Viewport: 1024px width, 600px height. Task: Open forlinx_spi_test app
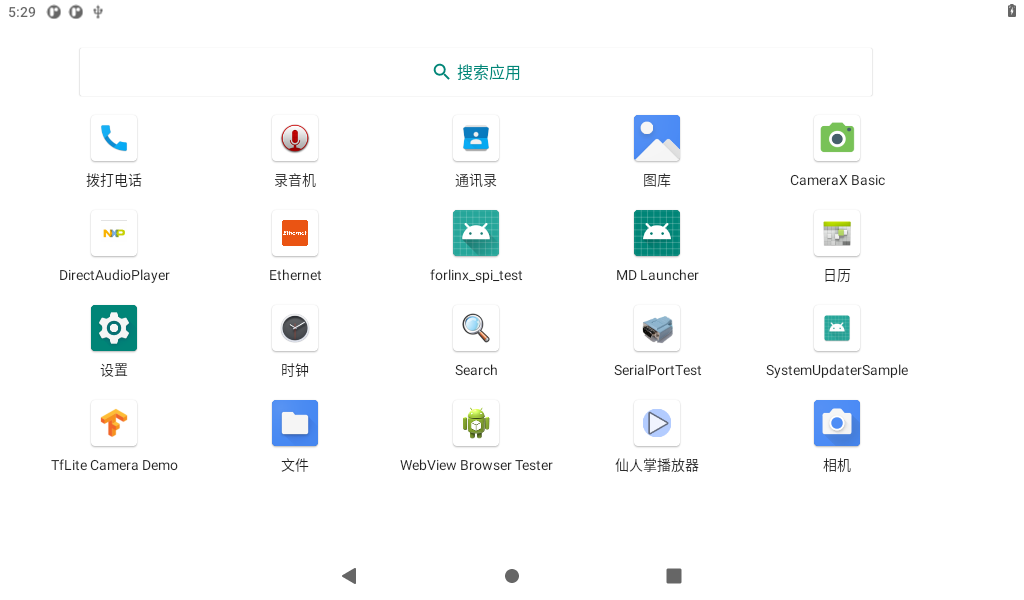(x=476, y=233)
